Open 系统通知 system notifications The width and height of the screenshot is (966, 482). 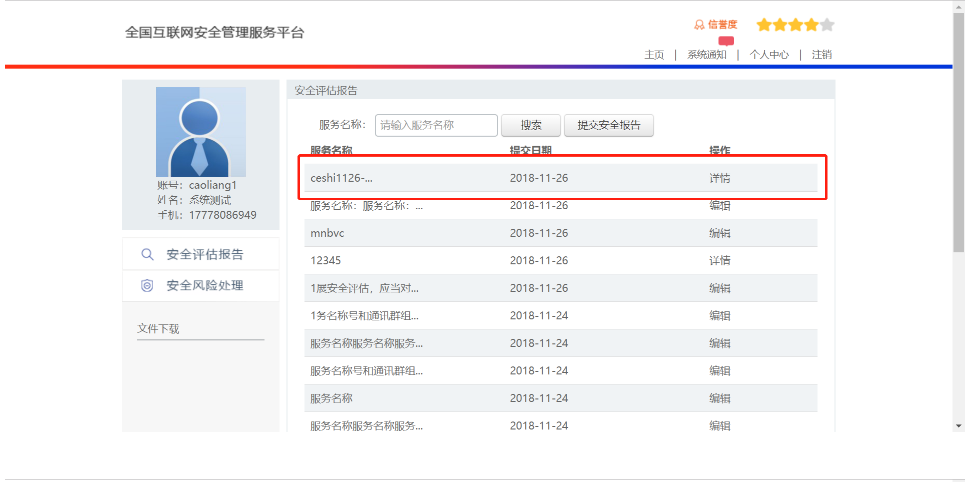pyautogui.click(x=707, y=54)
